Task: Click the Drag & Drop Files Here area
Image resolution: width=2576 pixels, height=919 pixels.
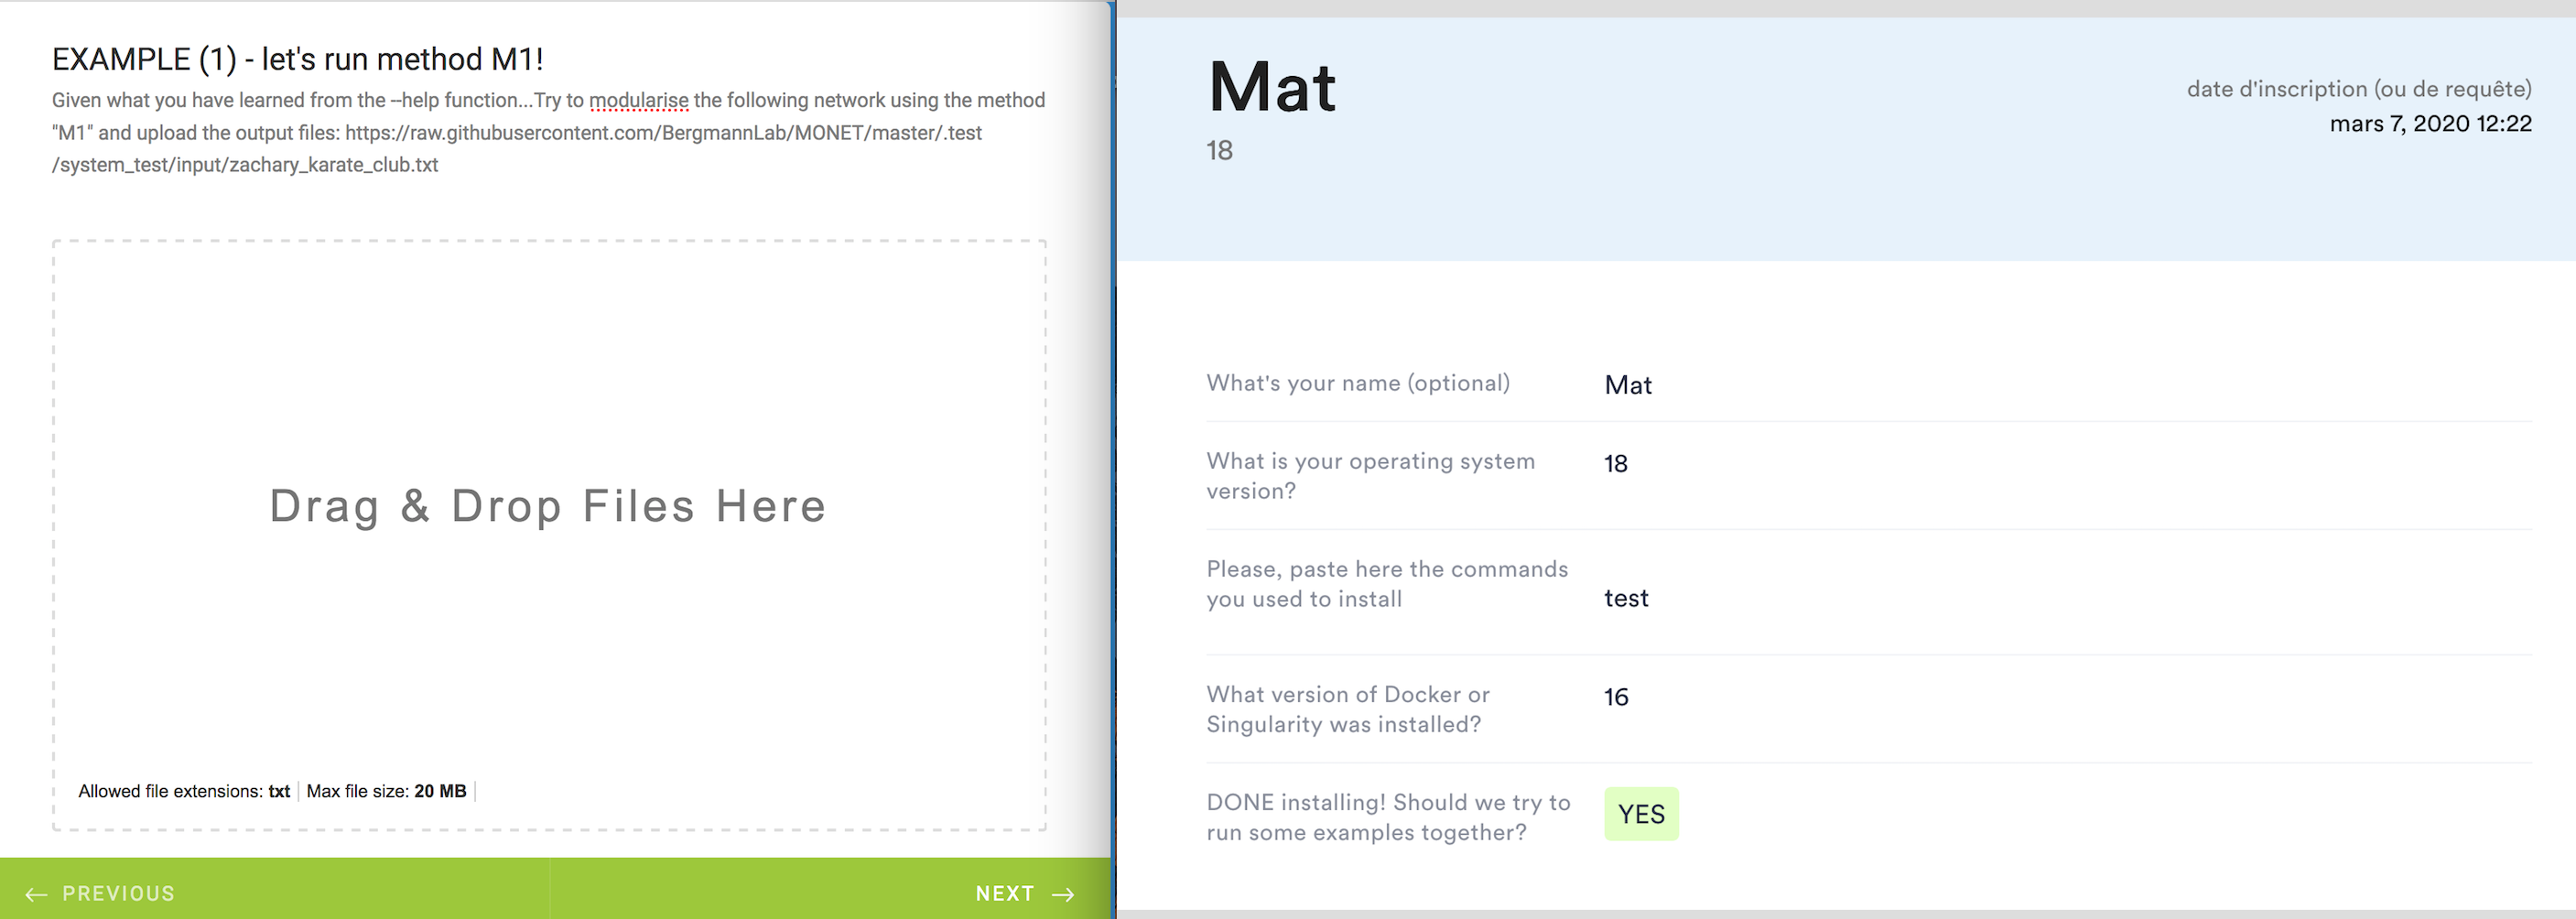Action: 548,506
